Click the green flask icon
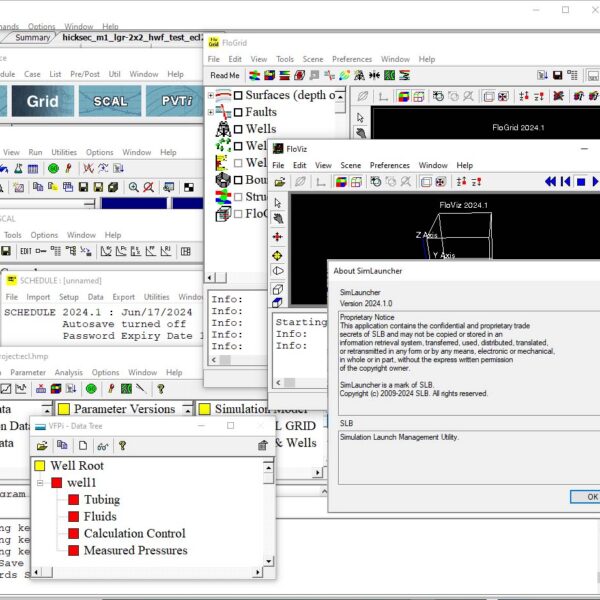 pyautogui.click(x=18, y=168)
